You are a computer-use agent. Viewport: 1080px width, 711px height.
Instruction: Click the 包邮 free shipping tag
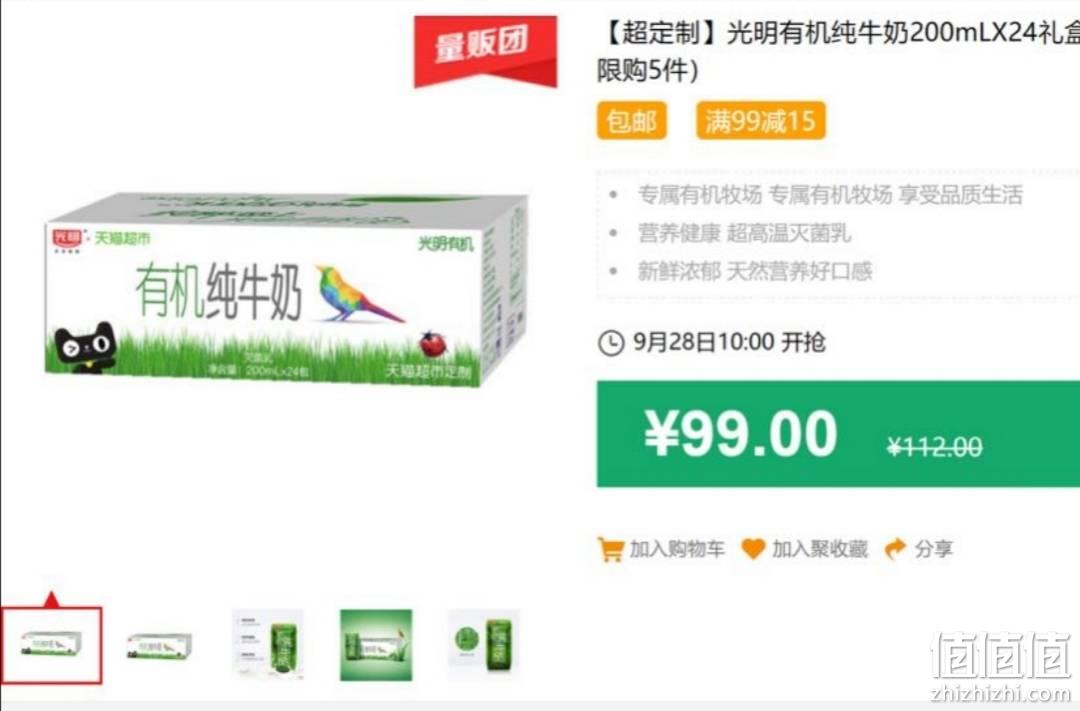[x=632, y=121]
